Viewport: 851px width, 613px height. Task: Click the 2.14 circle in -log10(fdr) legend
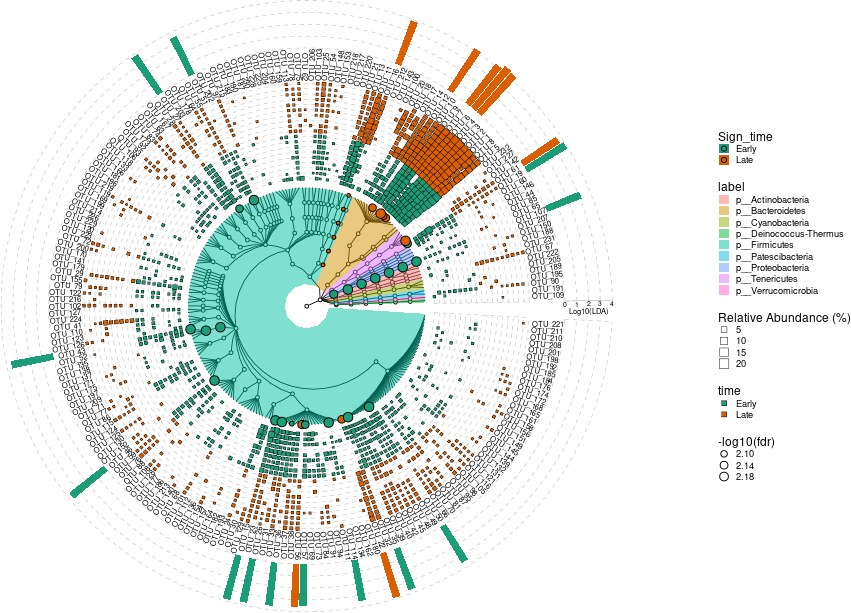[724, 466]
